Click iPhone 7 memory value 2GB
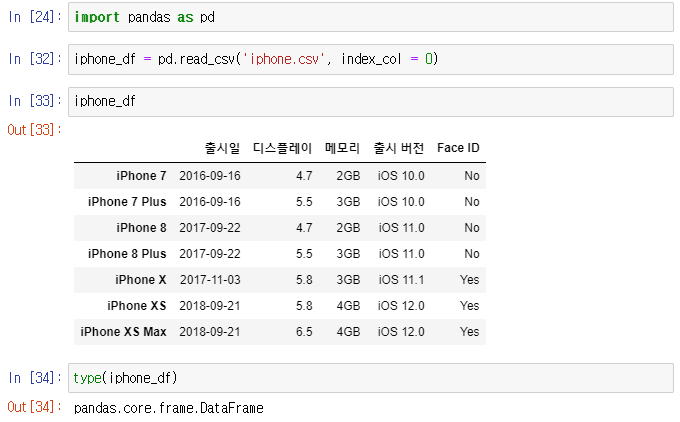Screen dimensions: 680x422 [x=348, y=176]
